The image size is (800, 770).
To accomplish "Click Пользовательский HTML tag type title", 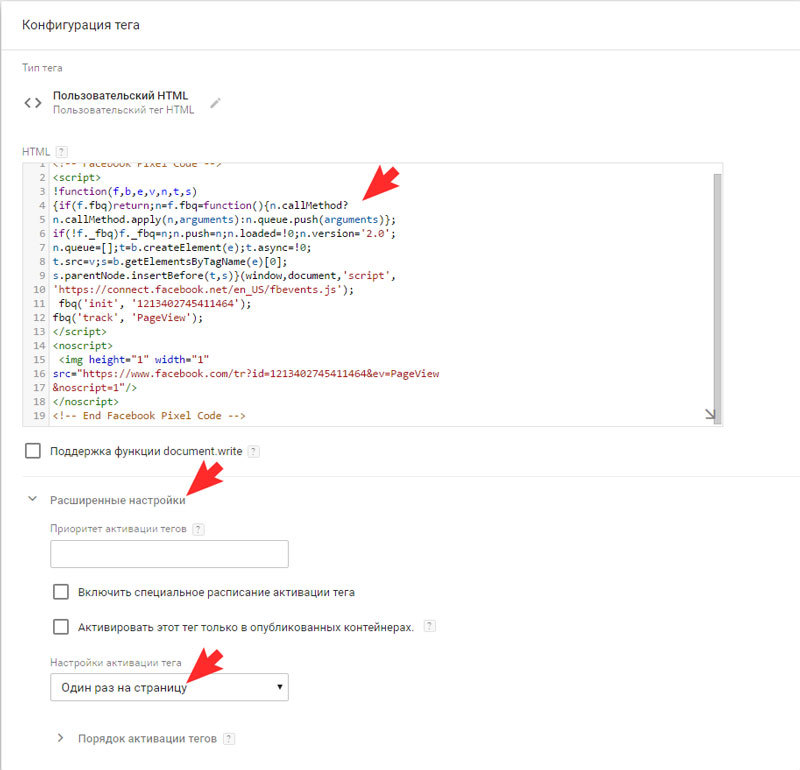I will [x=120, y=95].
